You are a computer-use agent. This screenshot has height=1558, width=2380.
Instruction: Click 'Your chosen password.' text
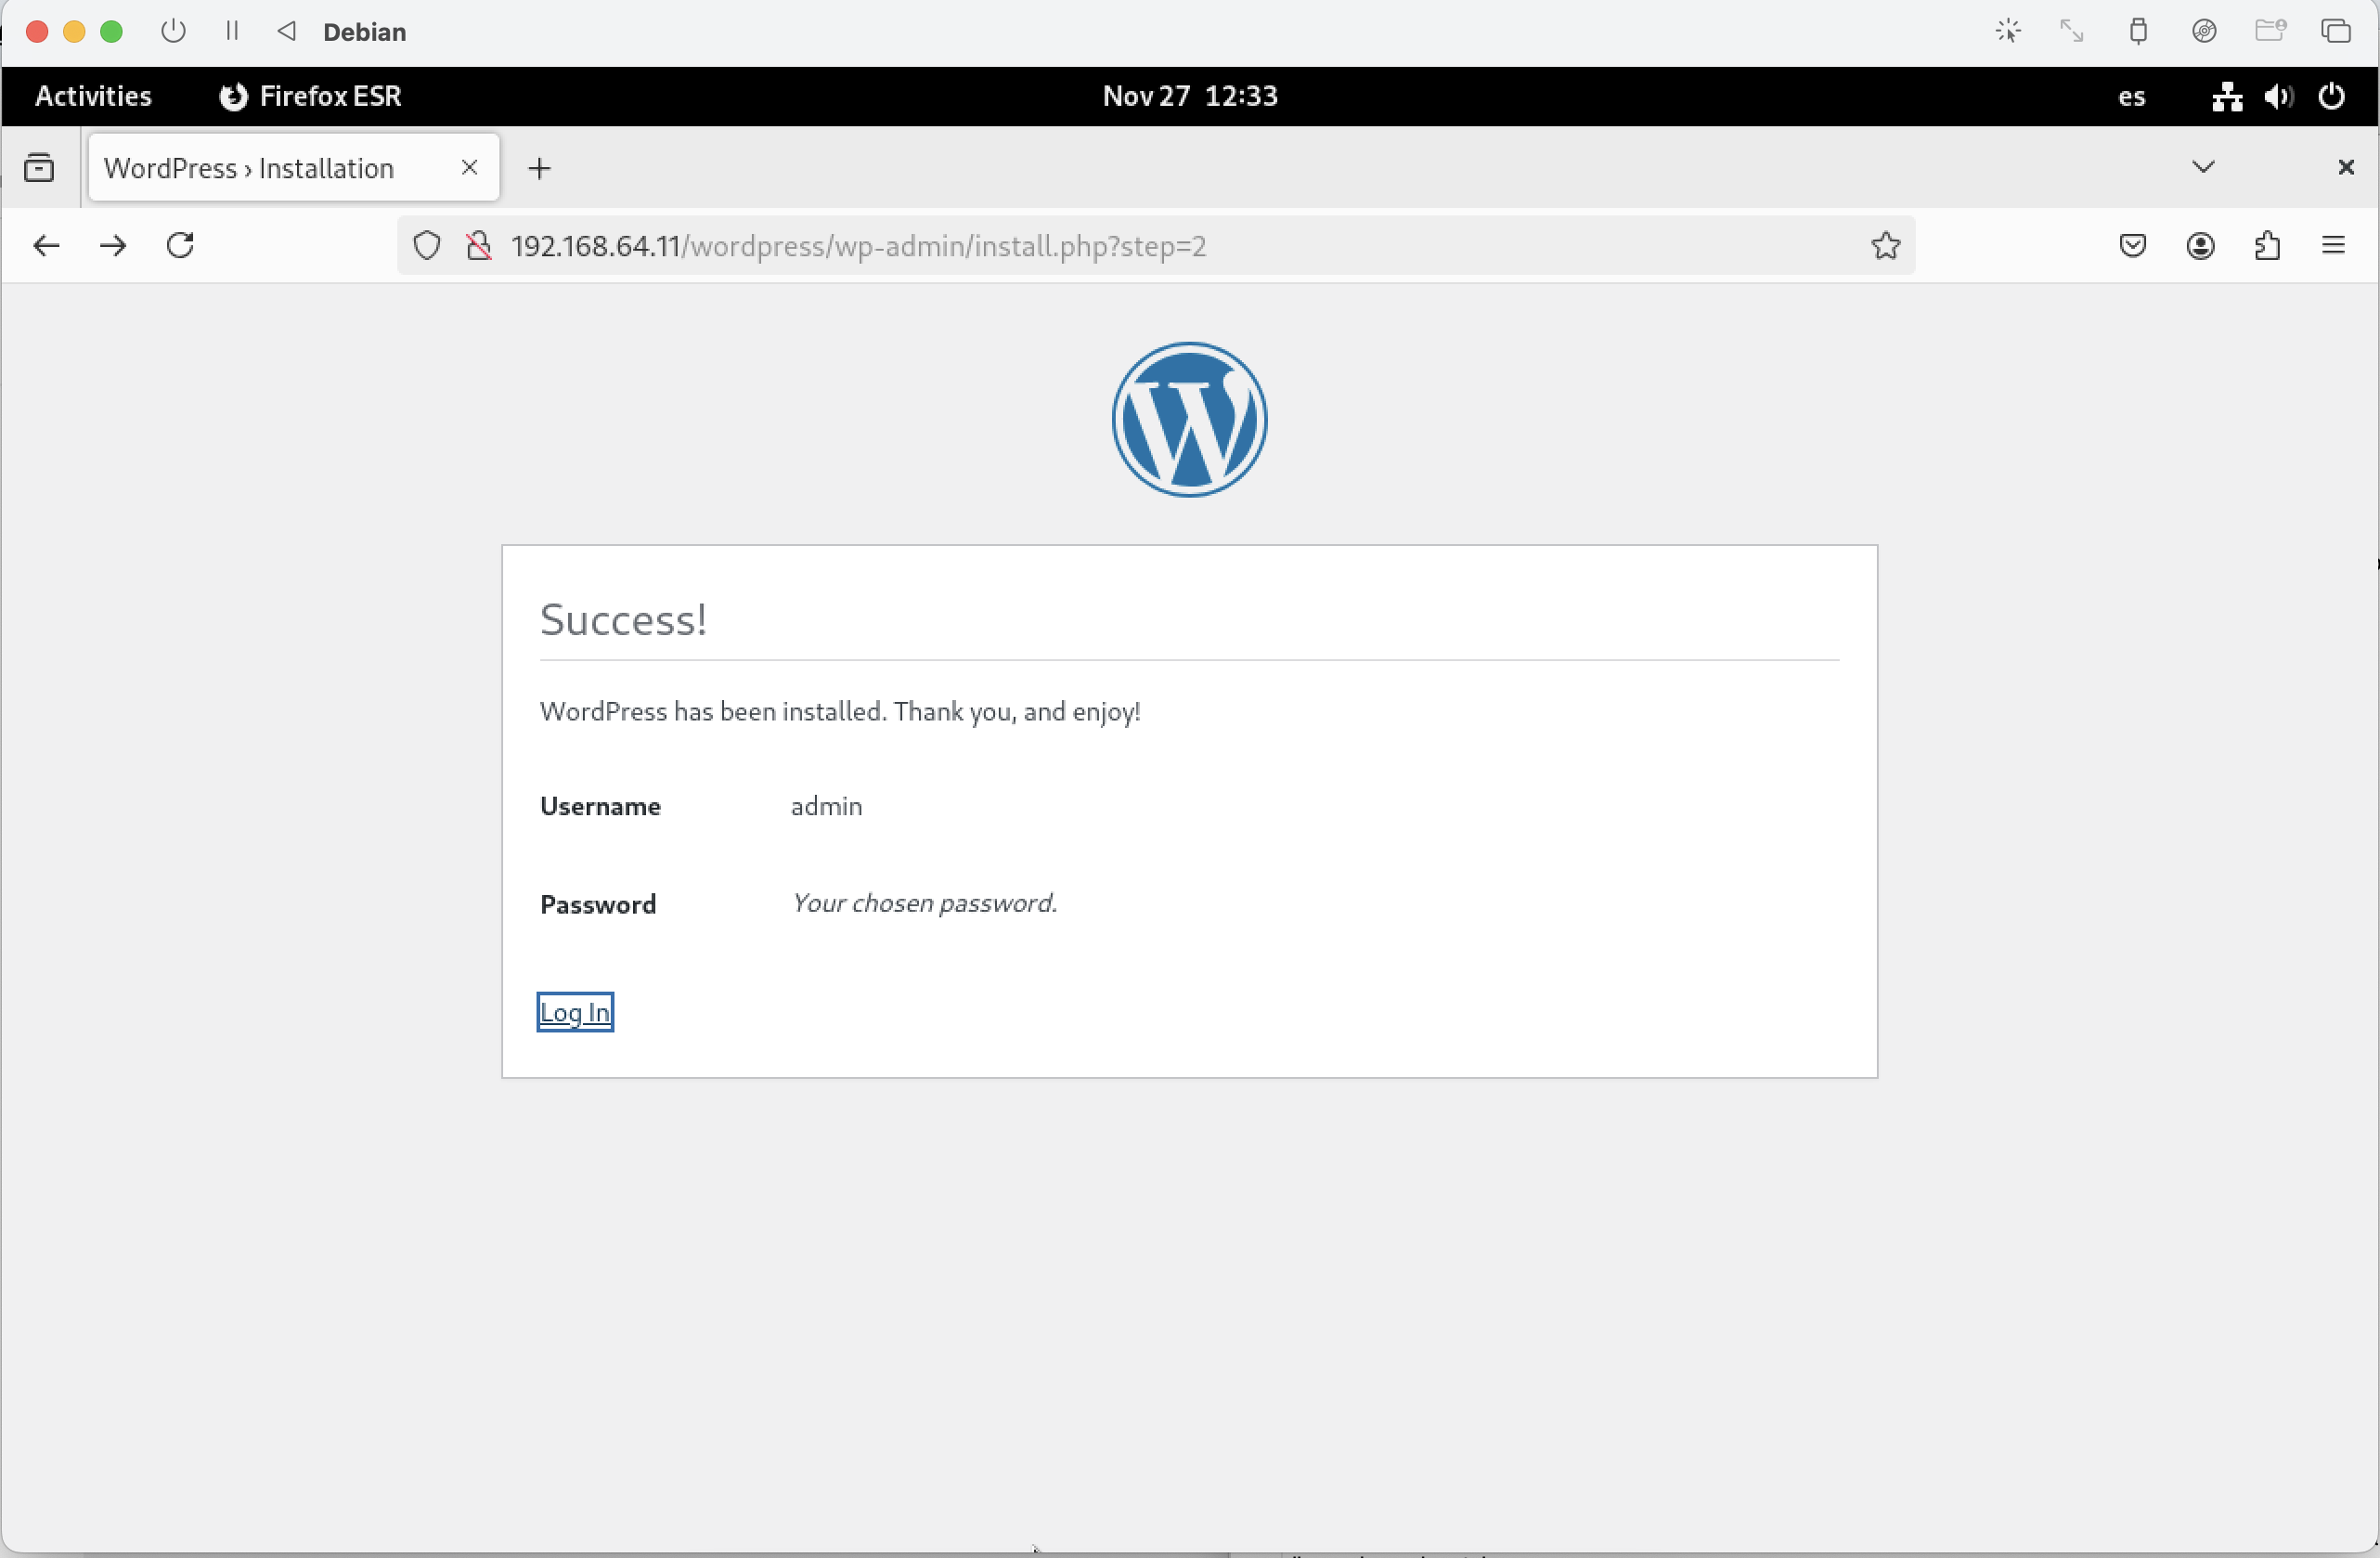click(x=924, y=903)
